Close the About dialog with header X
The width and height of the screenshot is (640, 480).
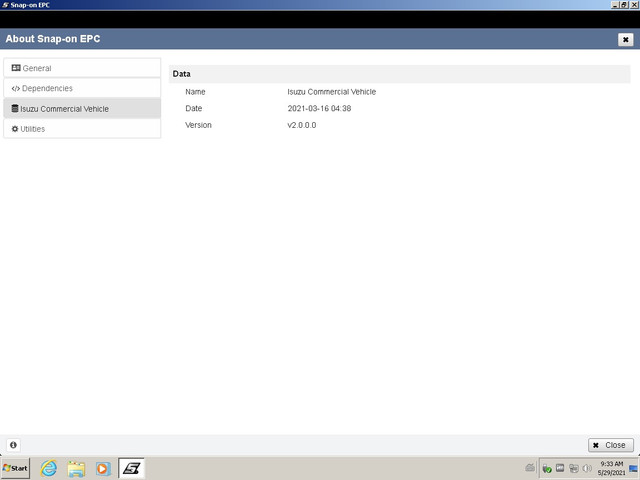(625, 40)
